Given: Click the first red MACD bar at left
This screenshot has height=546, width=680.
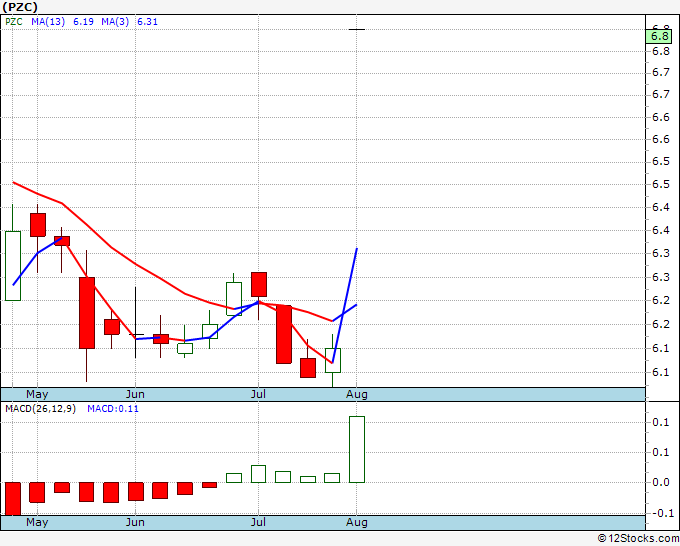Looking at the screenshot, I should (13, 499).
